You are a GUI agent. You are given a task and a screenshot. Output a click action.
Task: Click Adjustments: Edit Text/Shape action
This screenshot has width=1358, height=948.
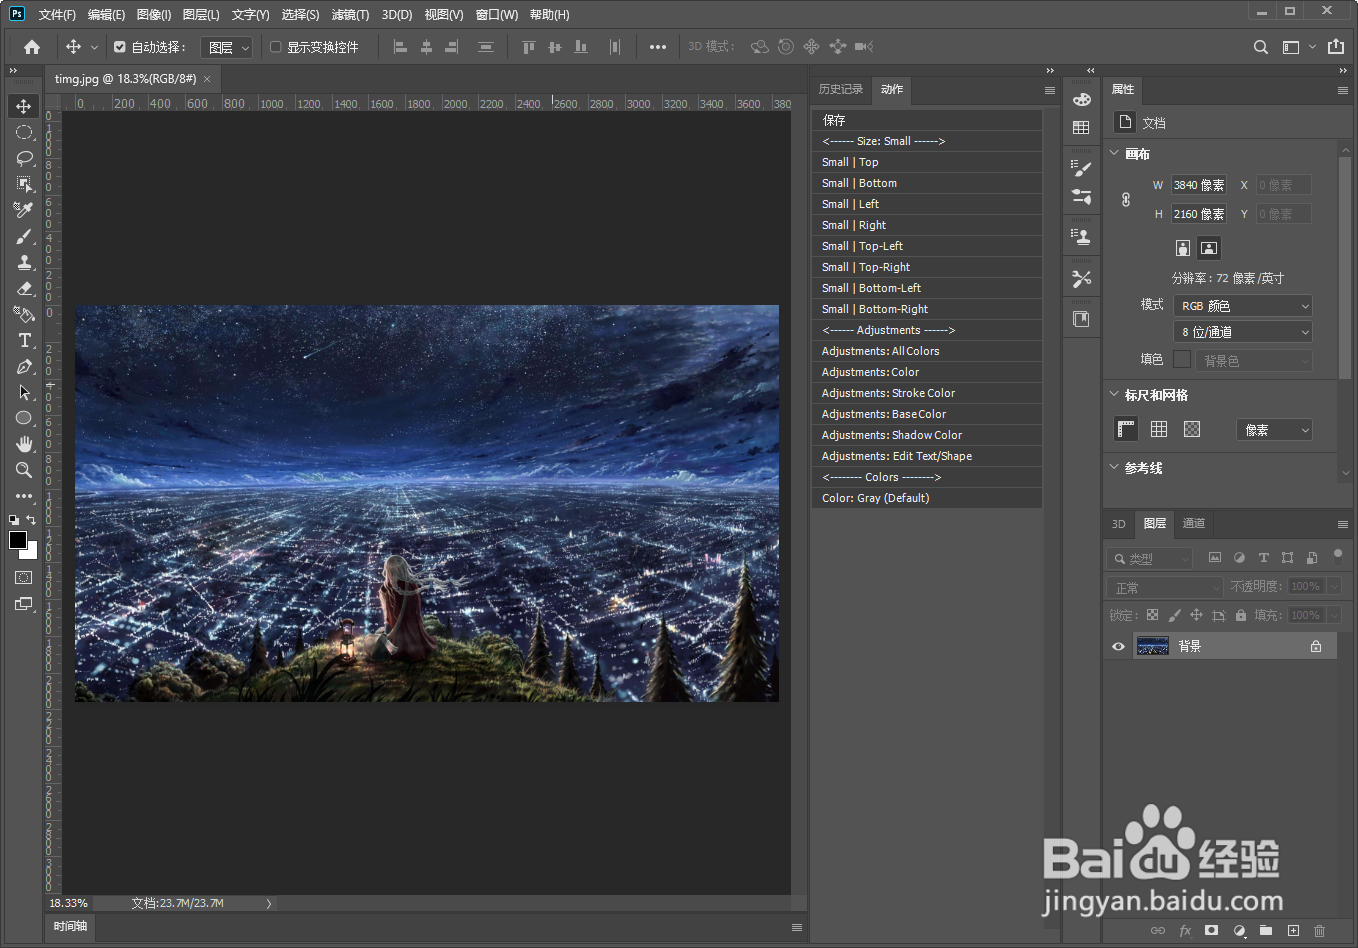point(927,456)
